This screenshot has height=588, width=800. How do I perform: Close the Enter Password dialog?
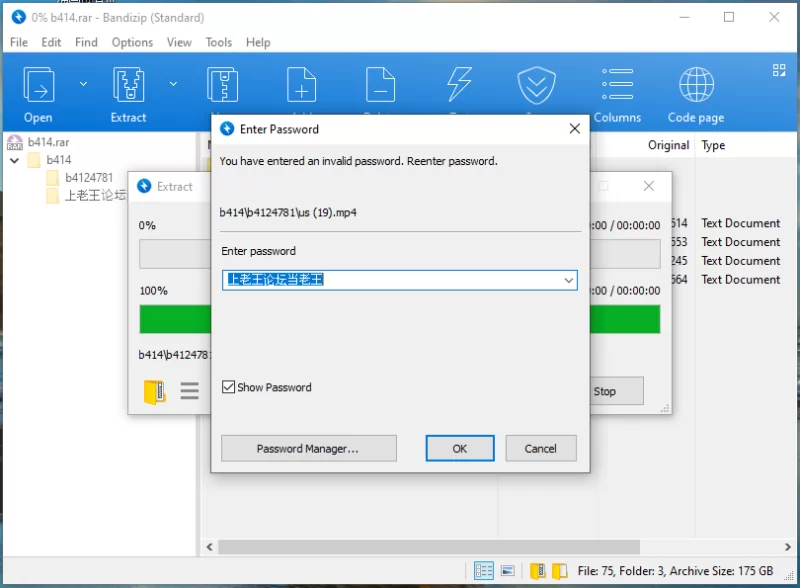(x=574, y=129)
